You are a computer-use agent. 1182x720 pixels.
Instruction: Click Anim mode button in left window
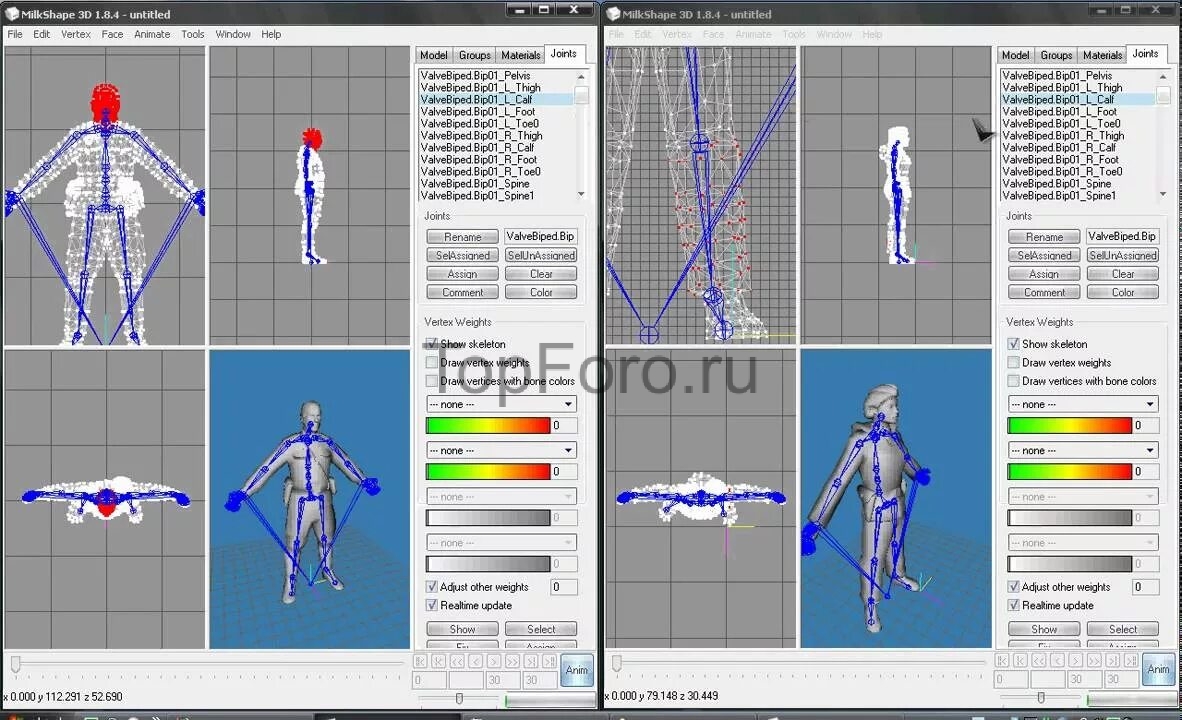577,670
